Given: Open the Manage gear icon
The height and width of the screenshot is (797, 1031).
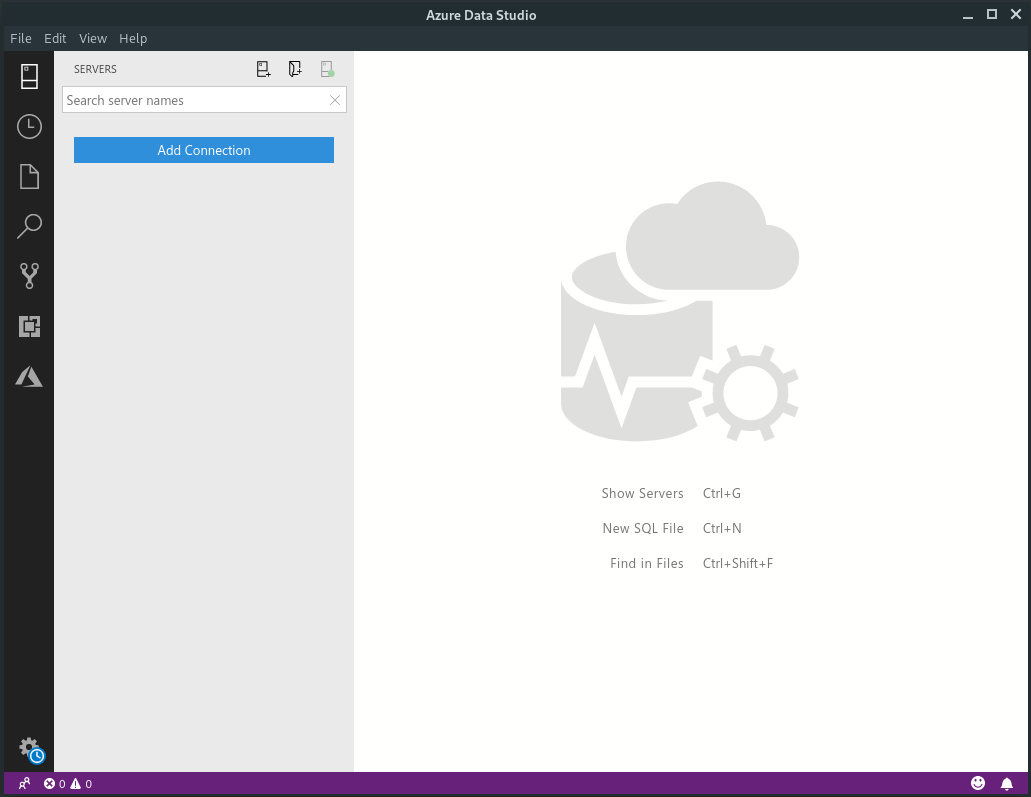Looking at the screenshot, I should tap(30, 750).
